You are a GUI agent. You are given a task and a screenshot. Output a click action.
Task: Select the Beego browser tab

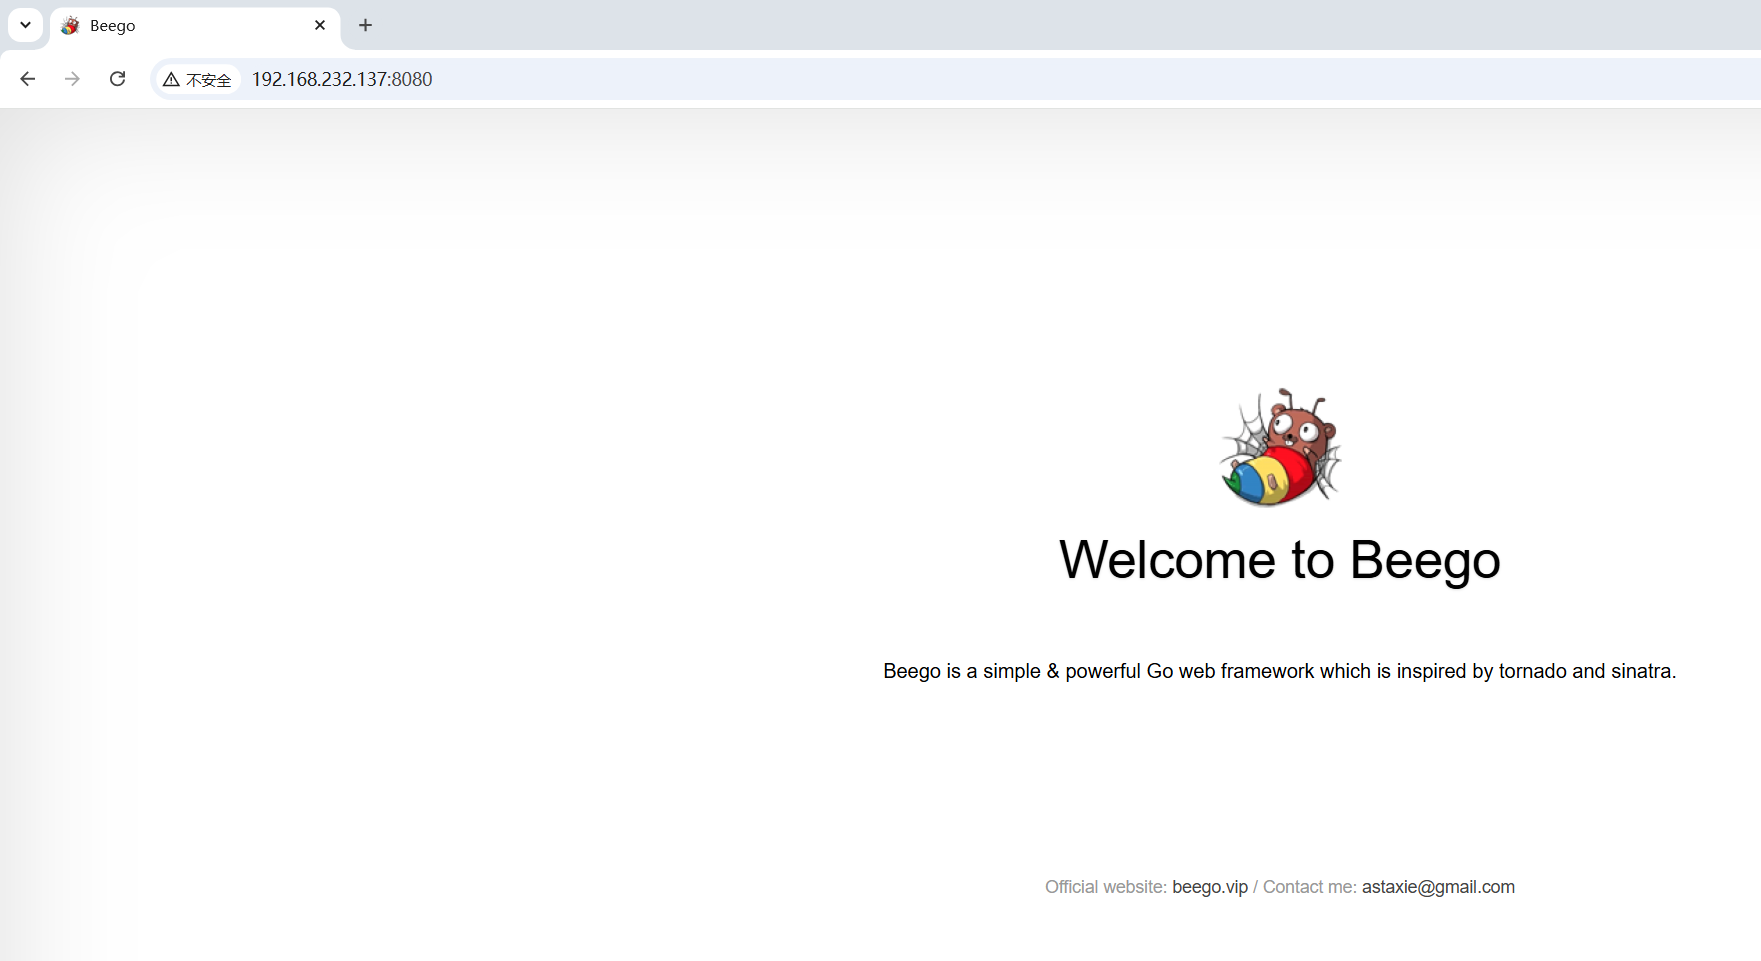click(195, 26)
